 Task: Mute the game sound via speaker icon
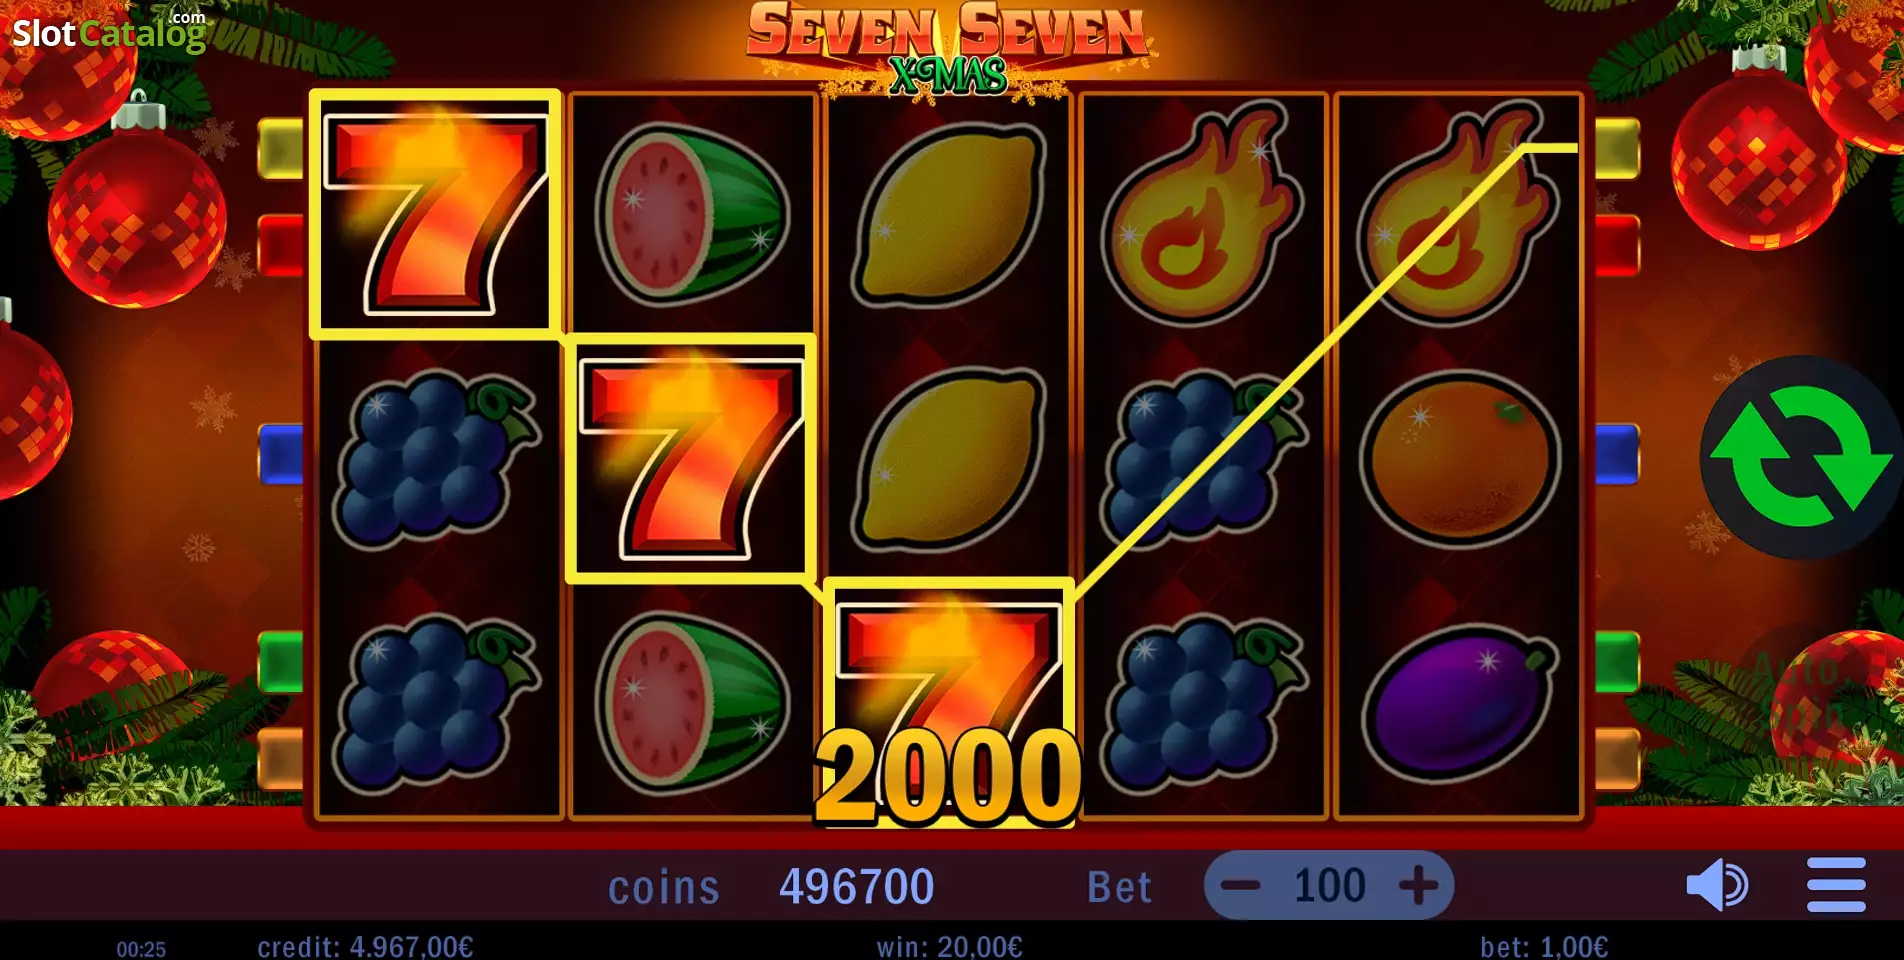pyautogui.click(x=1717, y=885)
